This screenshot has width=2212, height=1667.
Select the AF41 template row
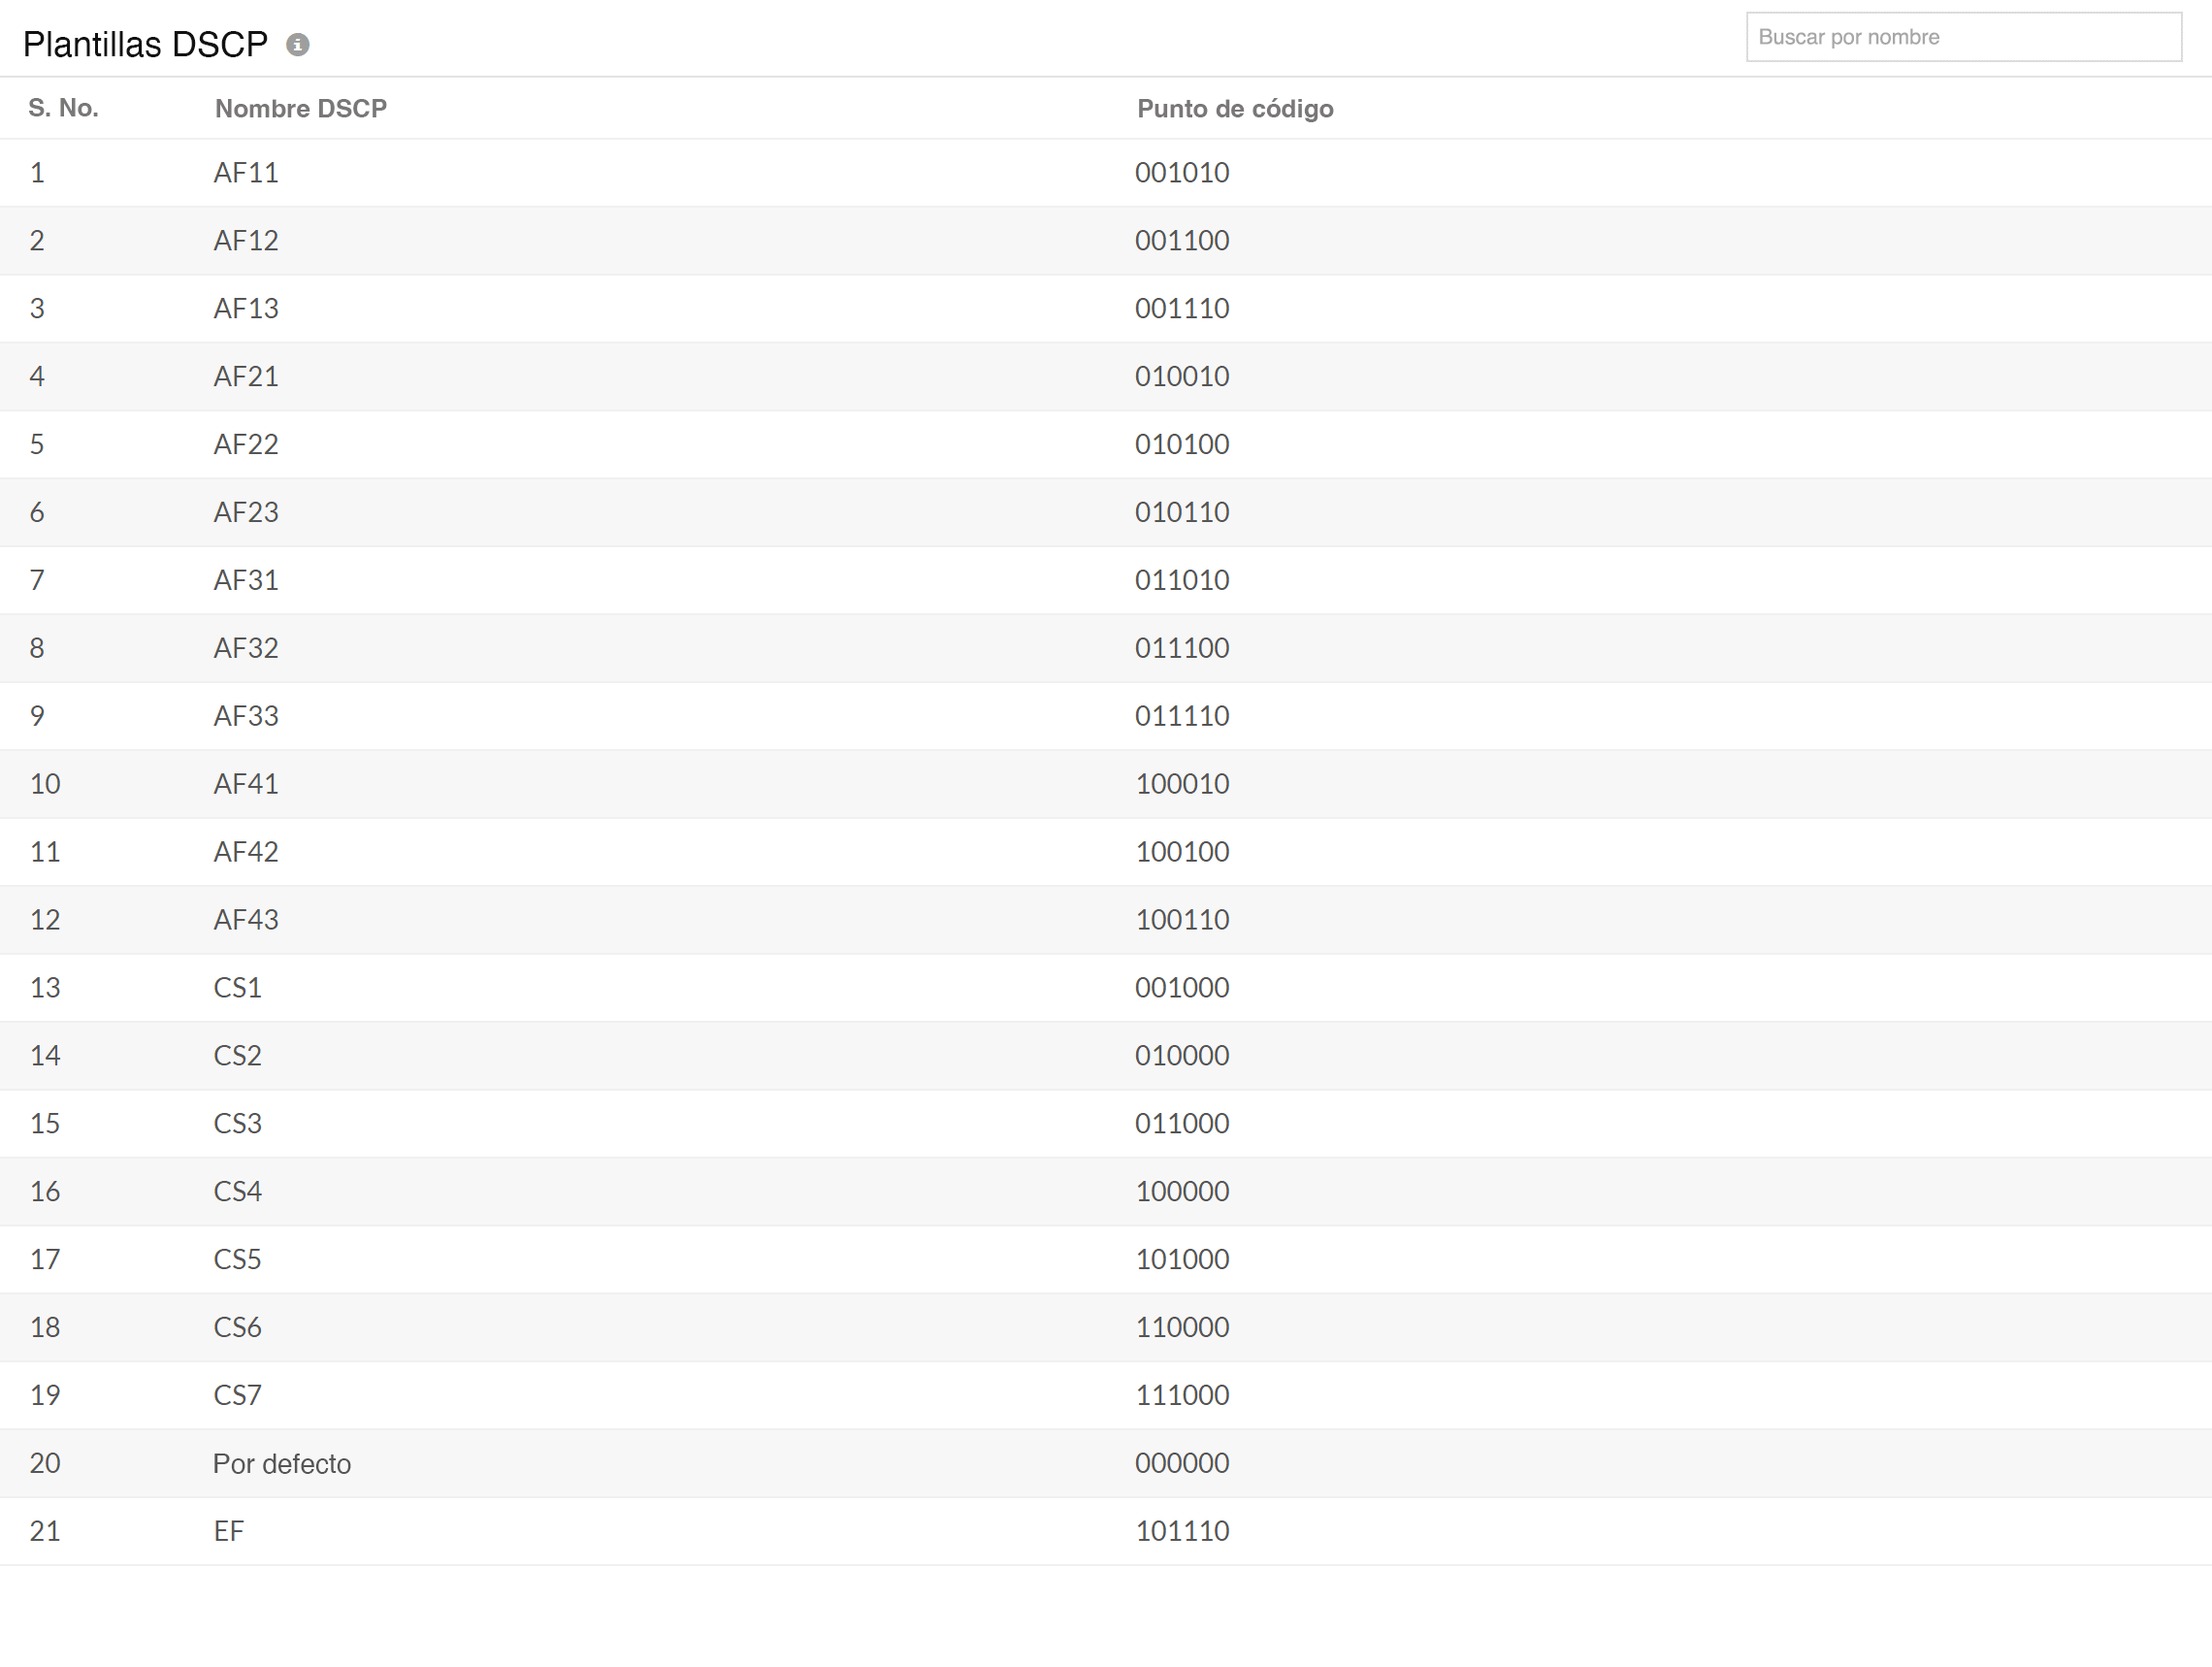tap(246, 784)
